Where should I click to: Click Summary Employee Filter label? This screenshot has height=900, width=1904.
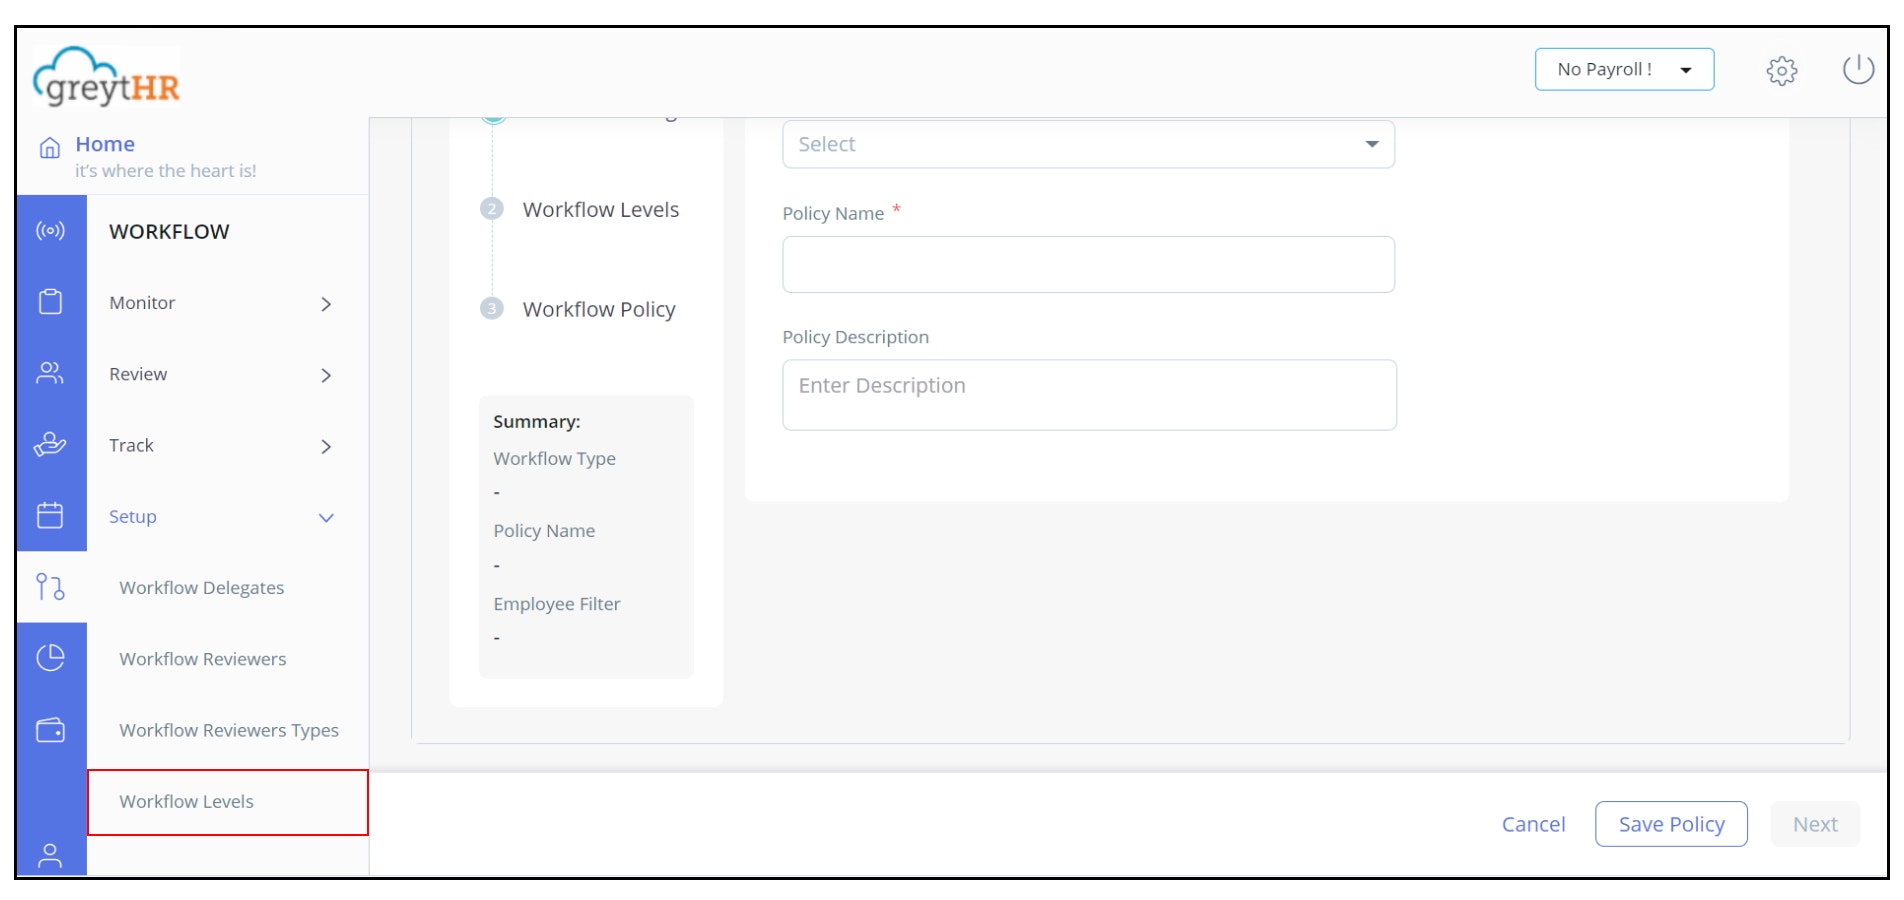pyautogui.click(x=557, y=603)
